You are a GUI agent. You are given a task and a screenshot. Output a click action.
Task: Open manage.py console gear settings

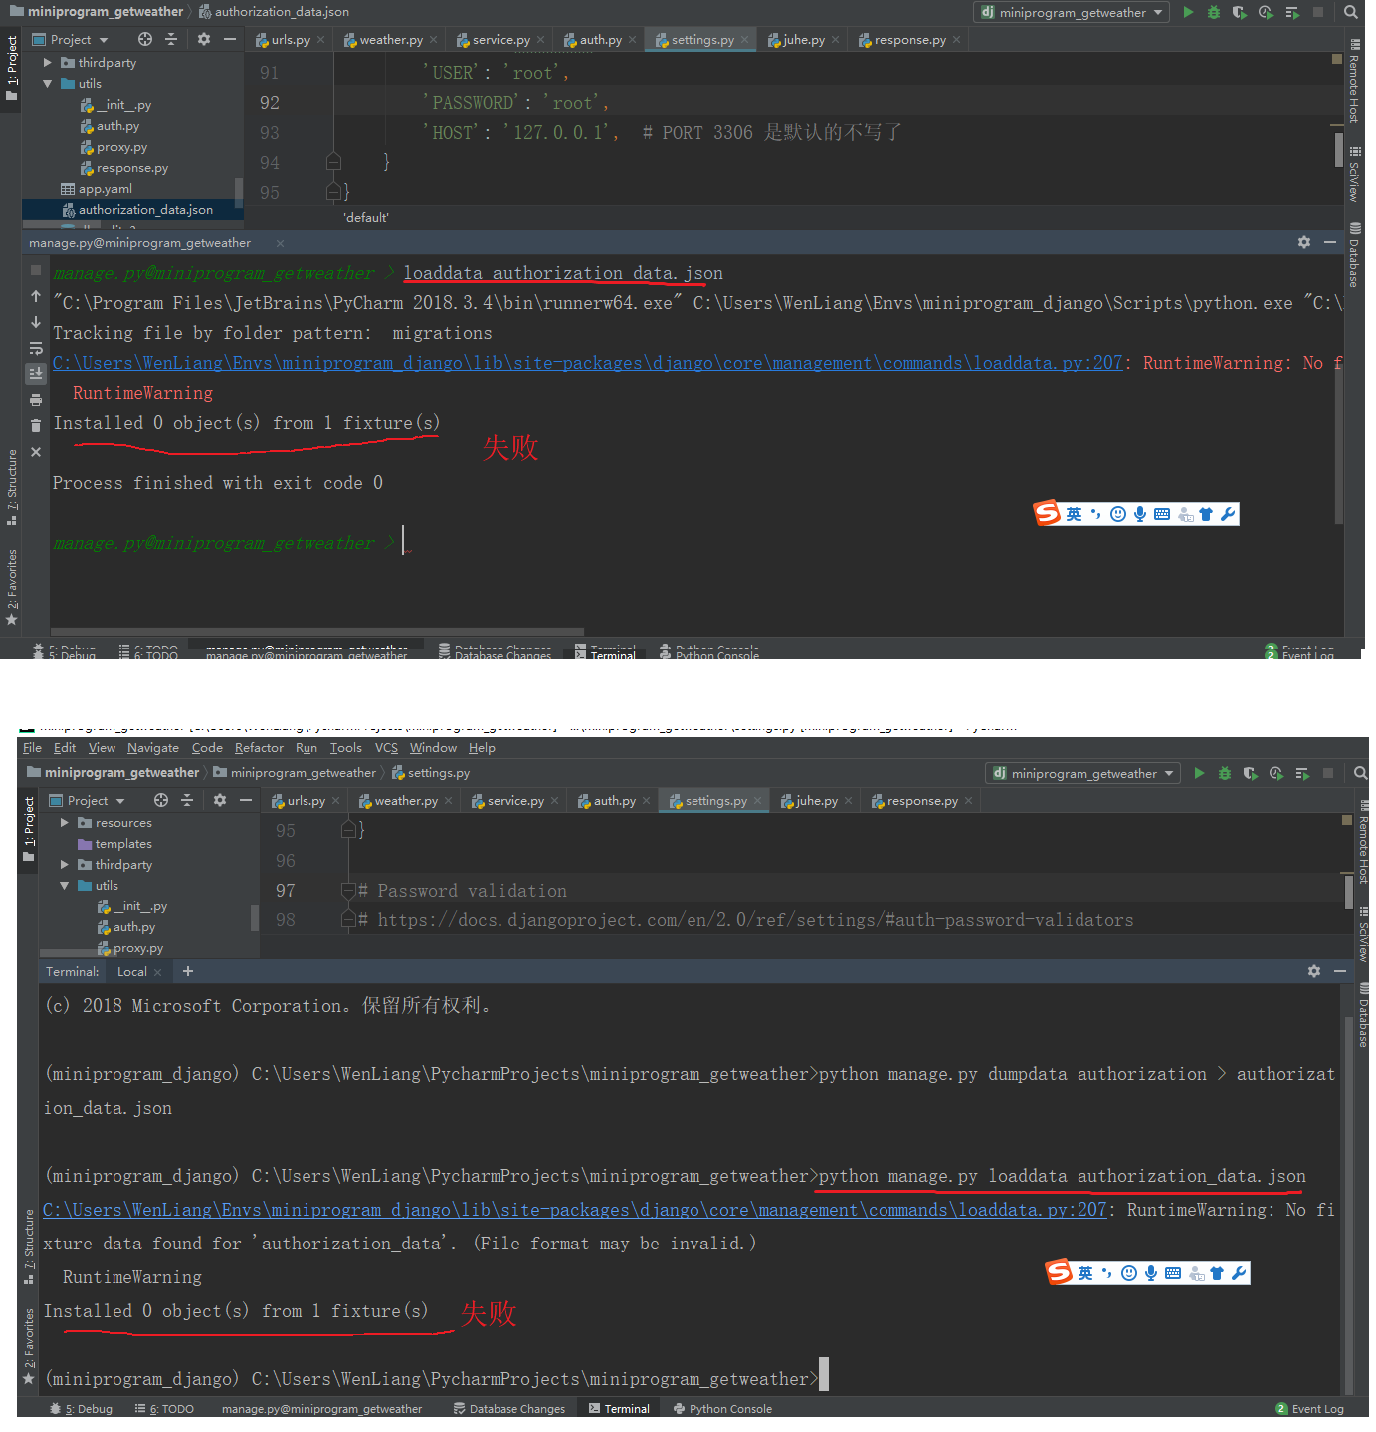[1304, 242]
